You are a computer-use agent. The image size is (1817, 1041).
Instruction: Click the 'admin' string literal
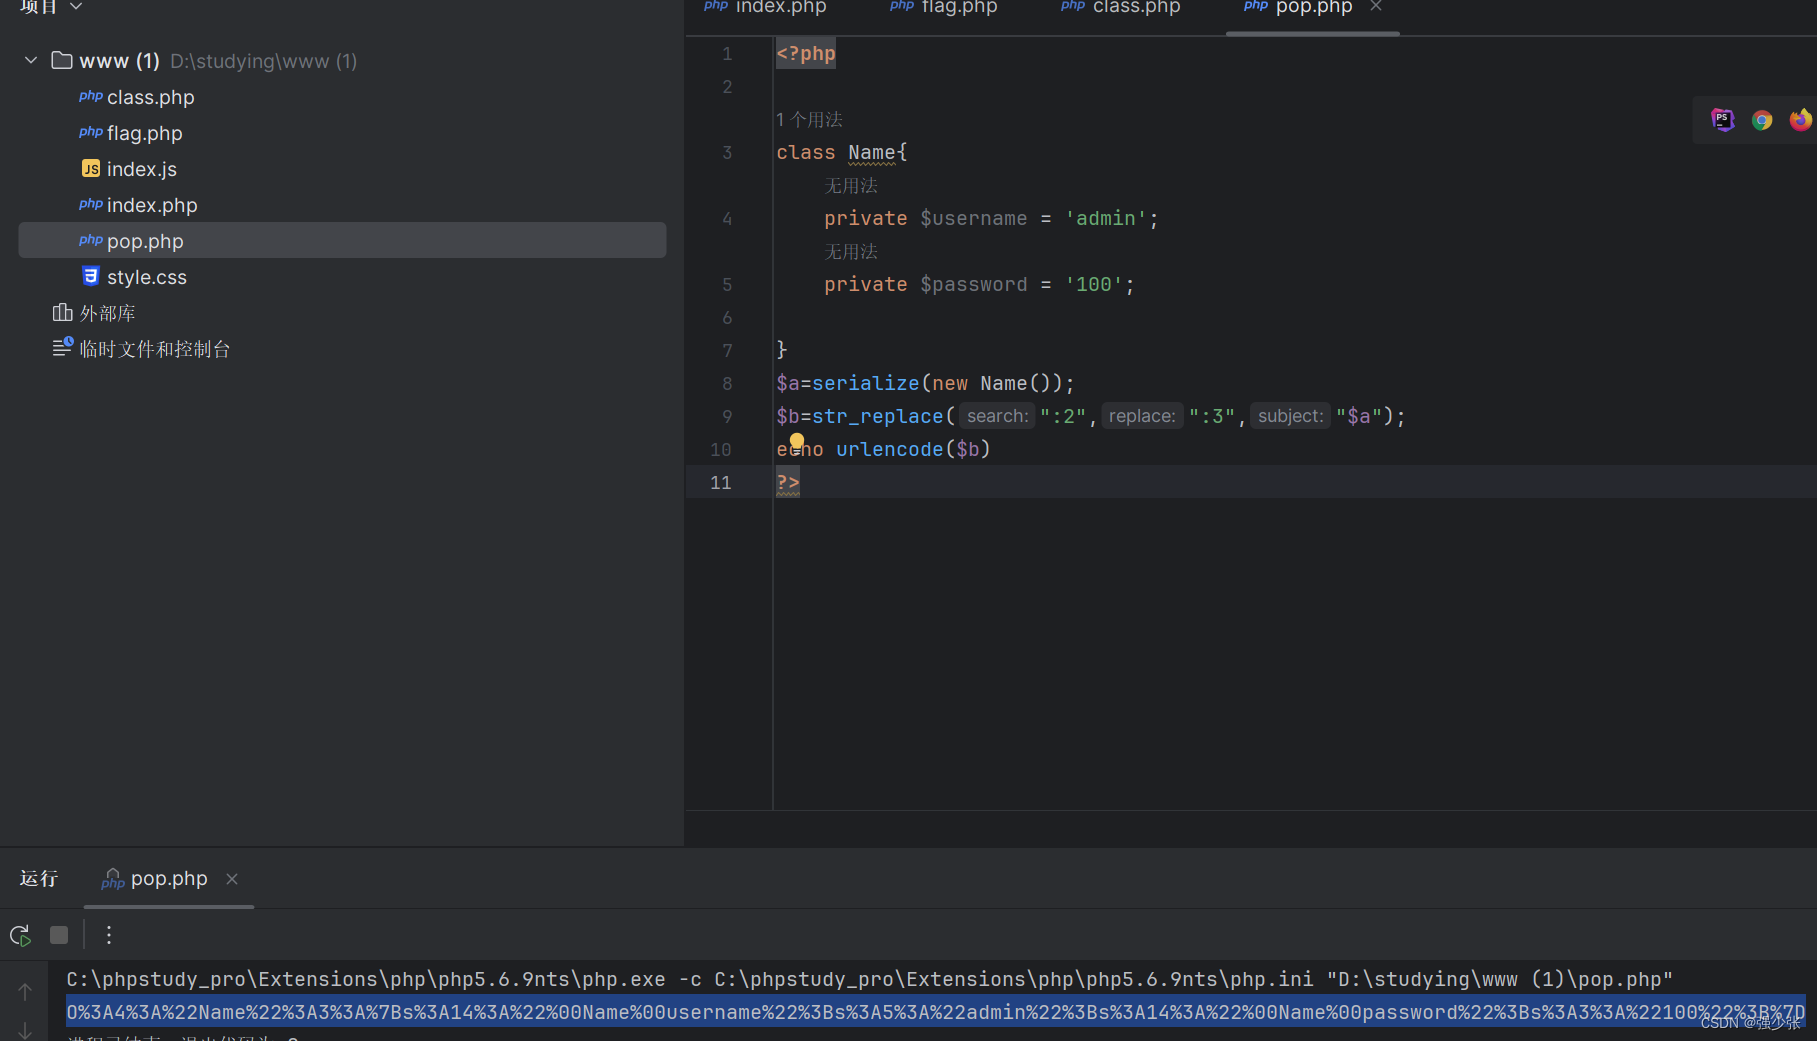(1106, 218)
